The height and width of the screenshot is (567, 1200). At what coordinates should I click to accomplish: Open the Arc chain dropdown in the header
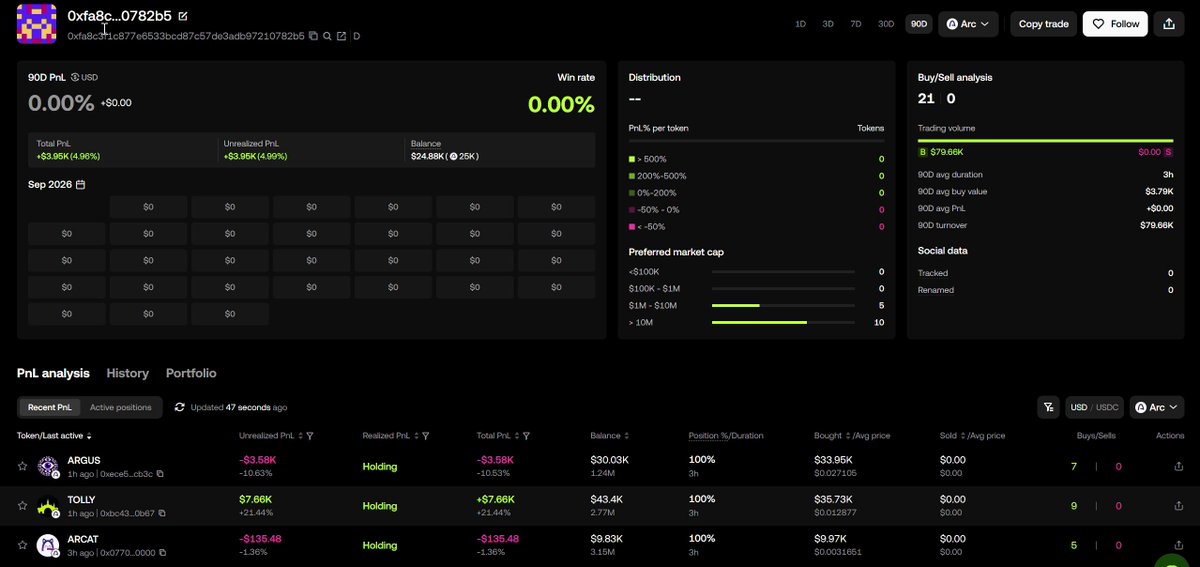tap(968, 24)
